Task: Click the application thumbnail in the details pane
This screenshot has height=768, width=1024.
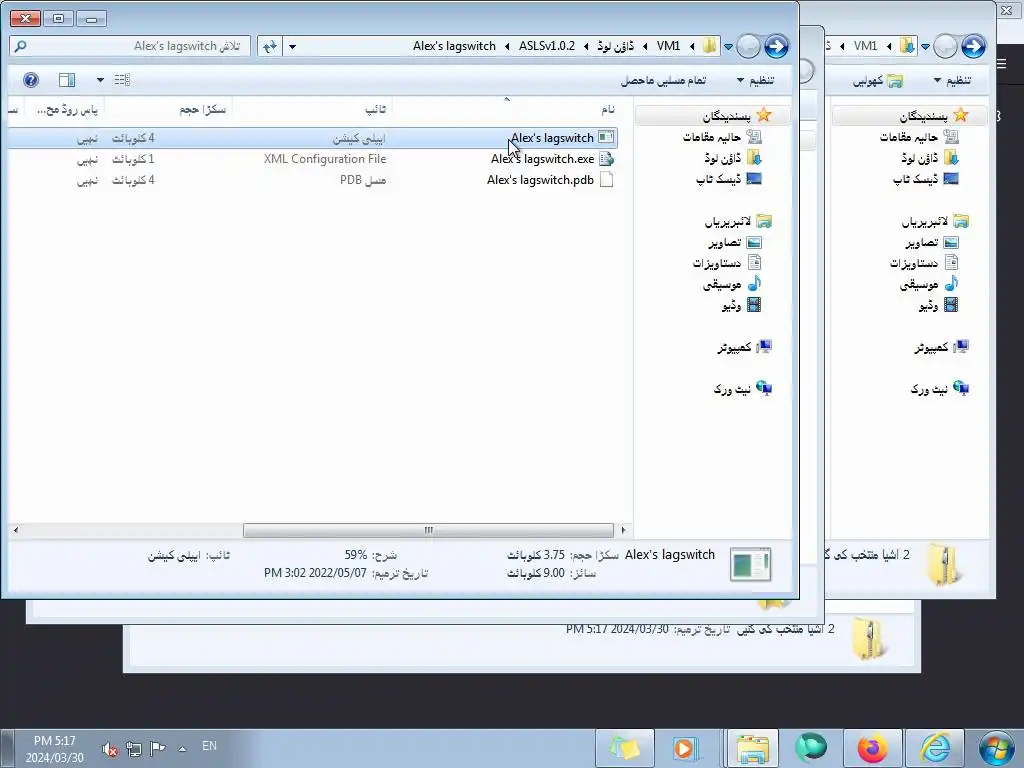Action: (x=750, y=564)
